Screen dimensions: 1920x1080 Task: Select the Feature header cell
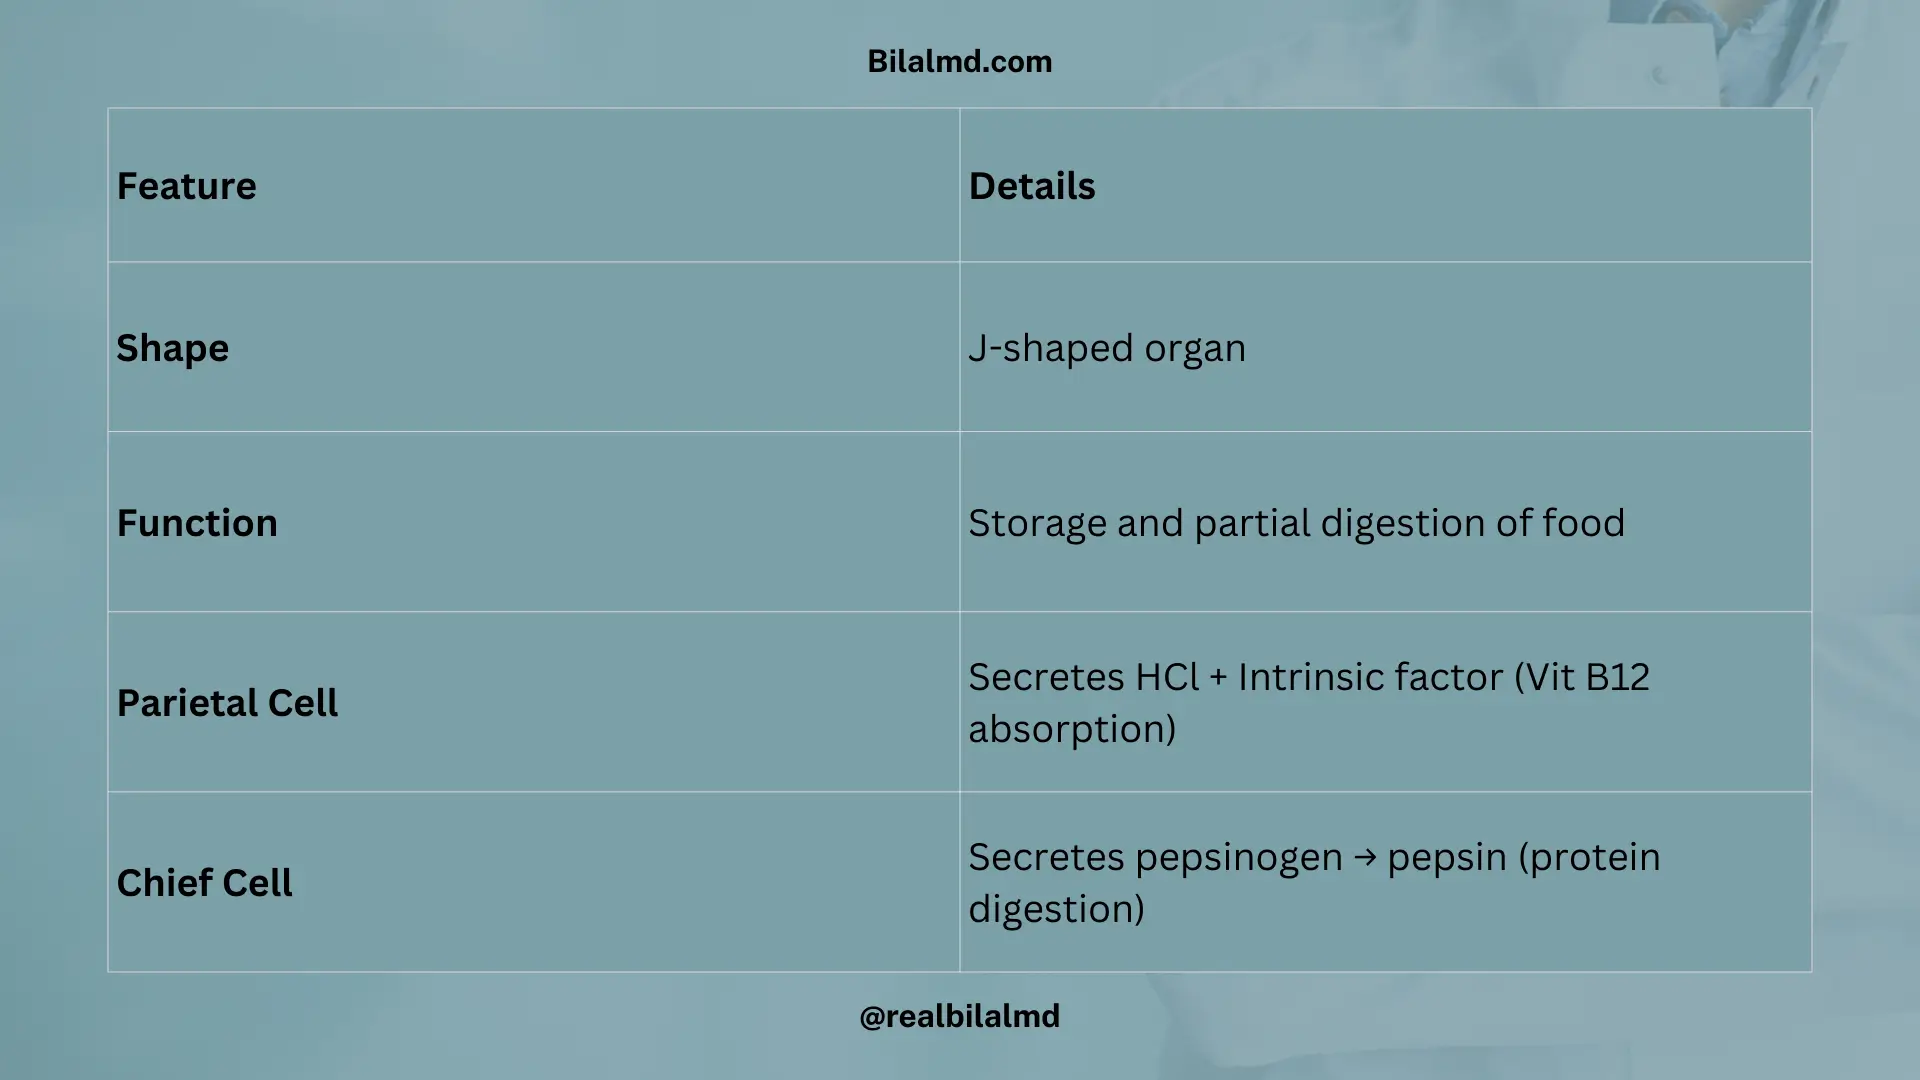[x=534, y=185]
